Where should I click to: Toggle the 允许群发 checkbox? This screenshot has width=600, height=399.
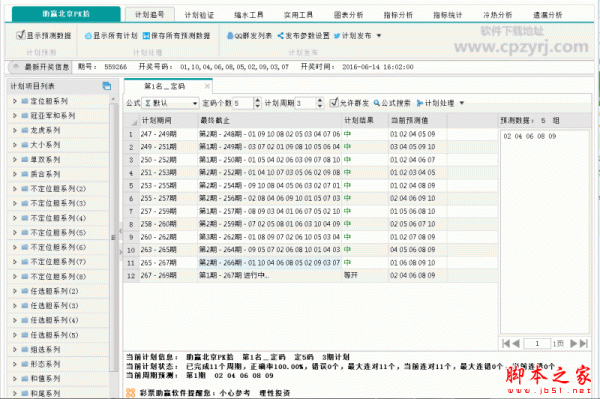(x=334, y=102)
